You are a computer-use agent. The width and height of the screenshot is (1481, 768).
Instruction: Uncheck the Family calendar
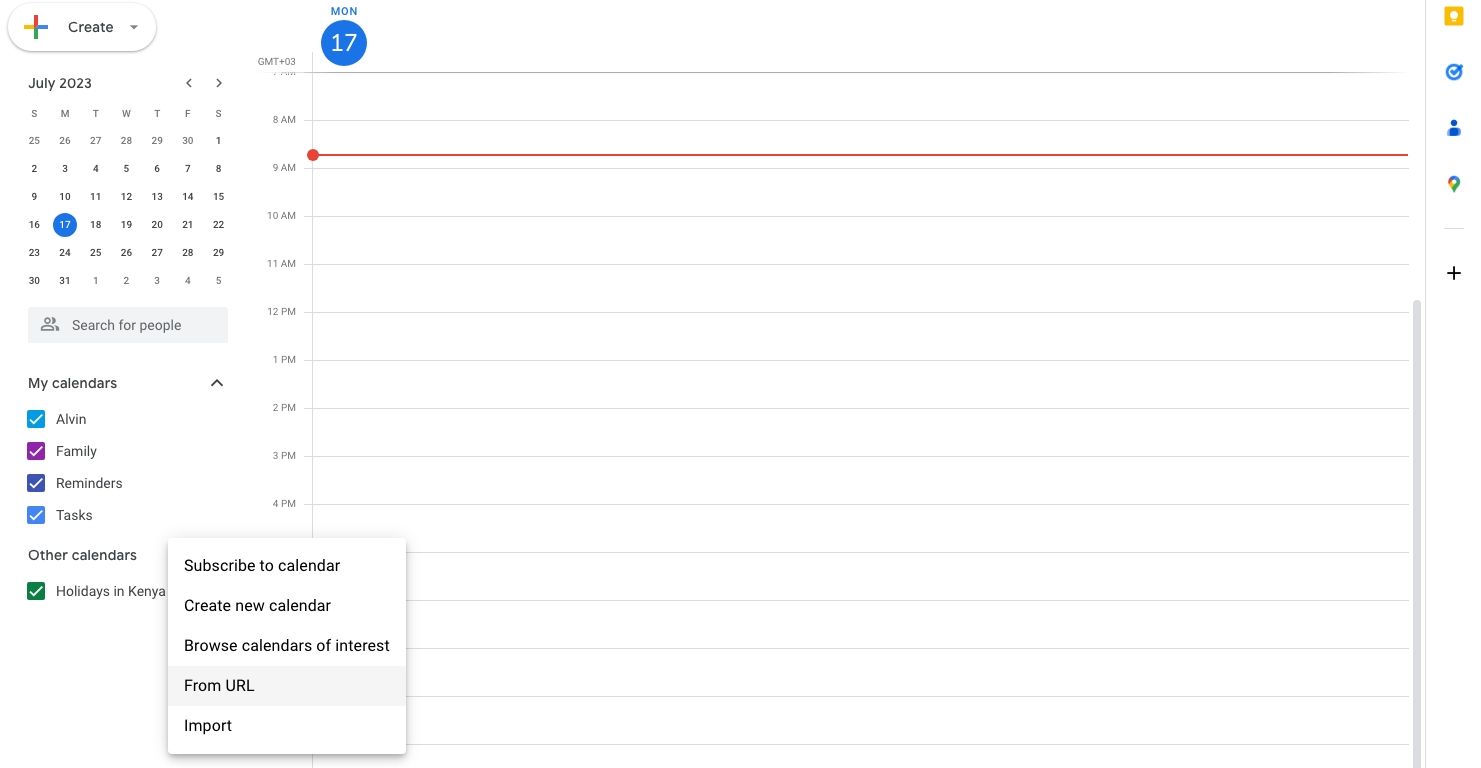pyautogui.click(x=36, y=451)
